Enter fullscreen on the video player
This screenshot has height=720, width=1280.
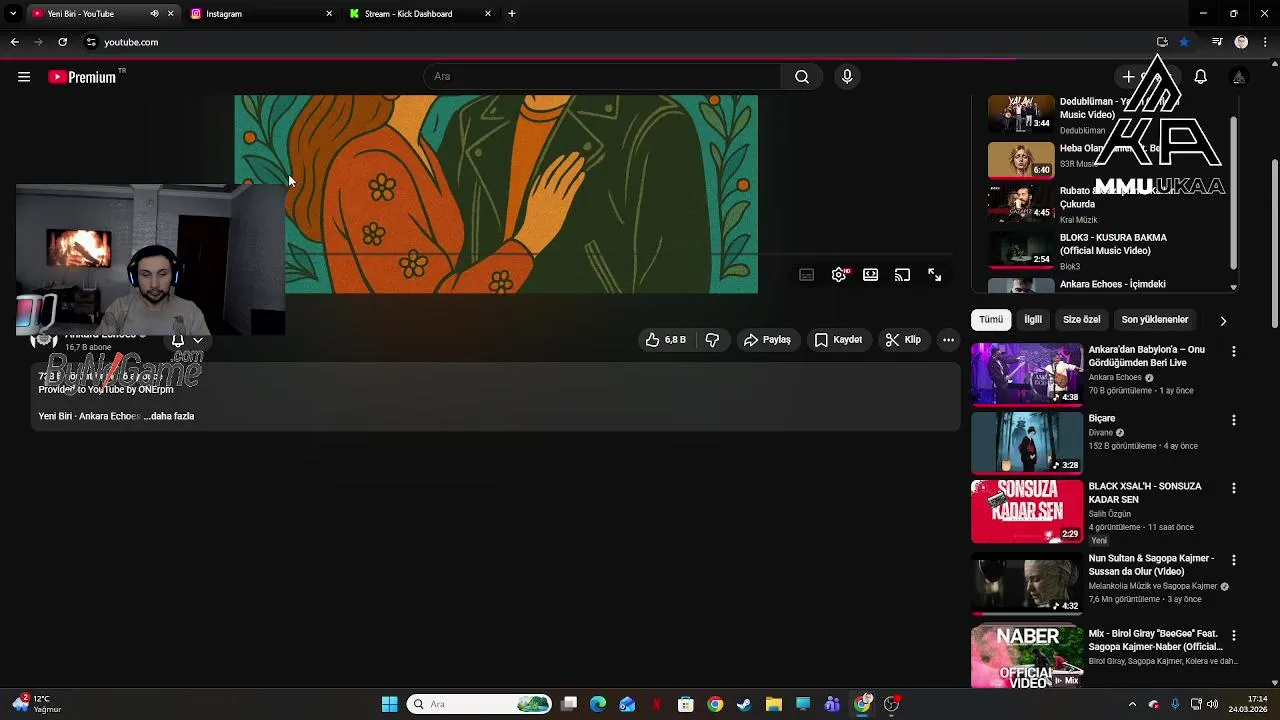[935, 275]
